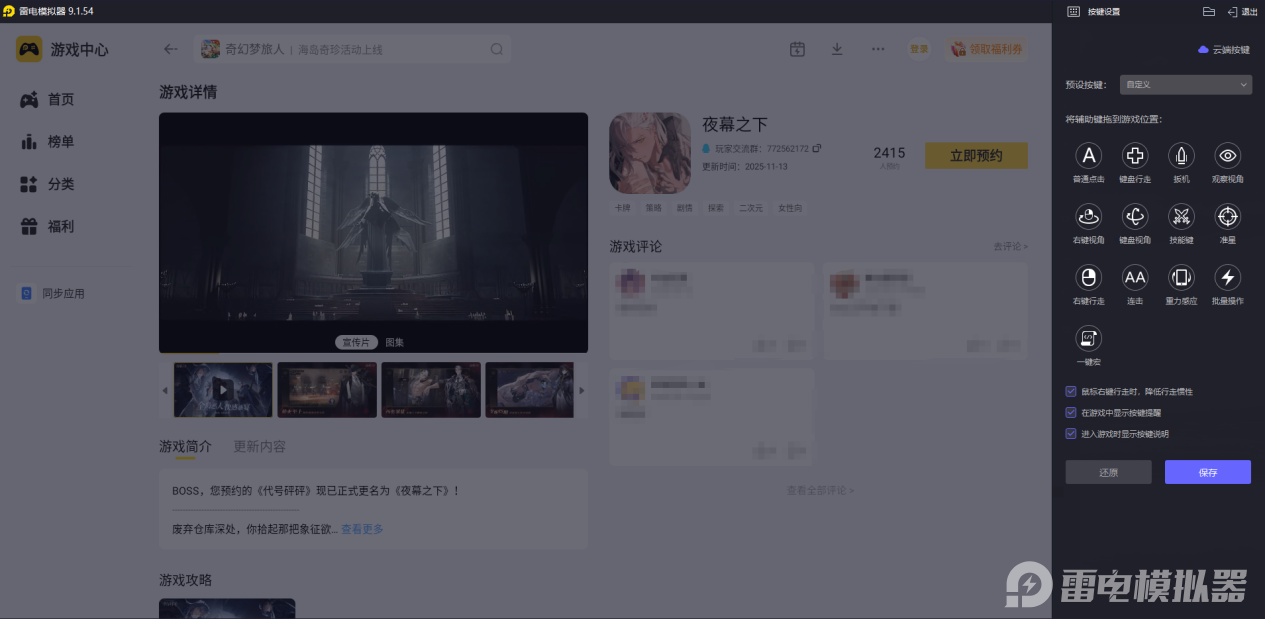Click the 查看更多 link in description

[x=362, y=528]
